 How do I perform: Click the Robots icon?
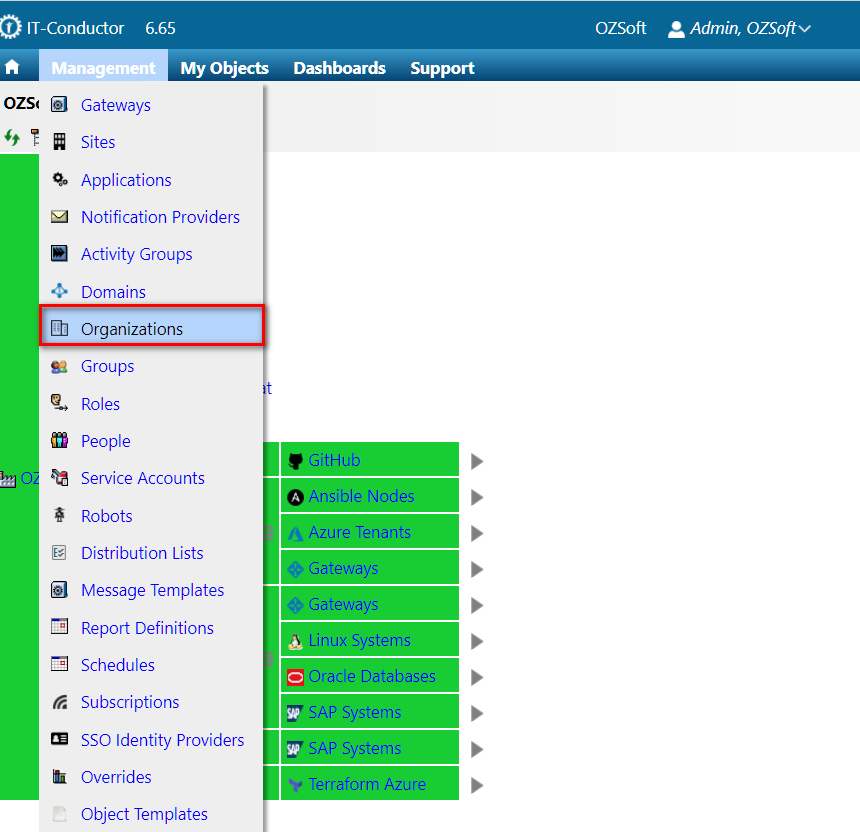pos(59,515)
